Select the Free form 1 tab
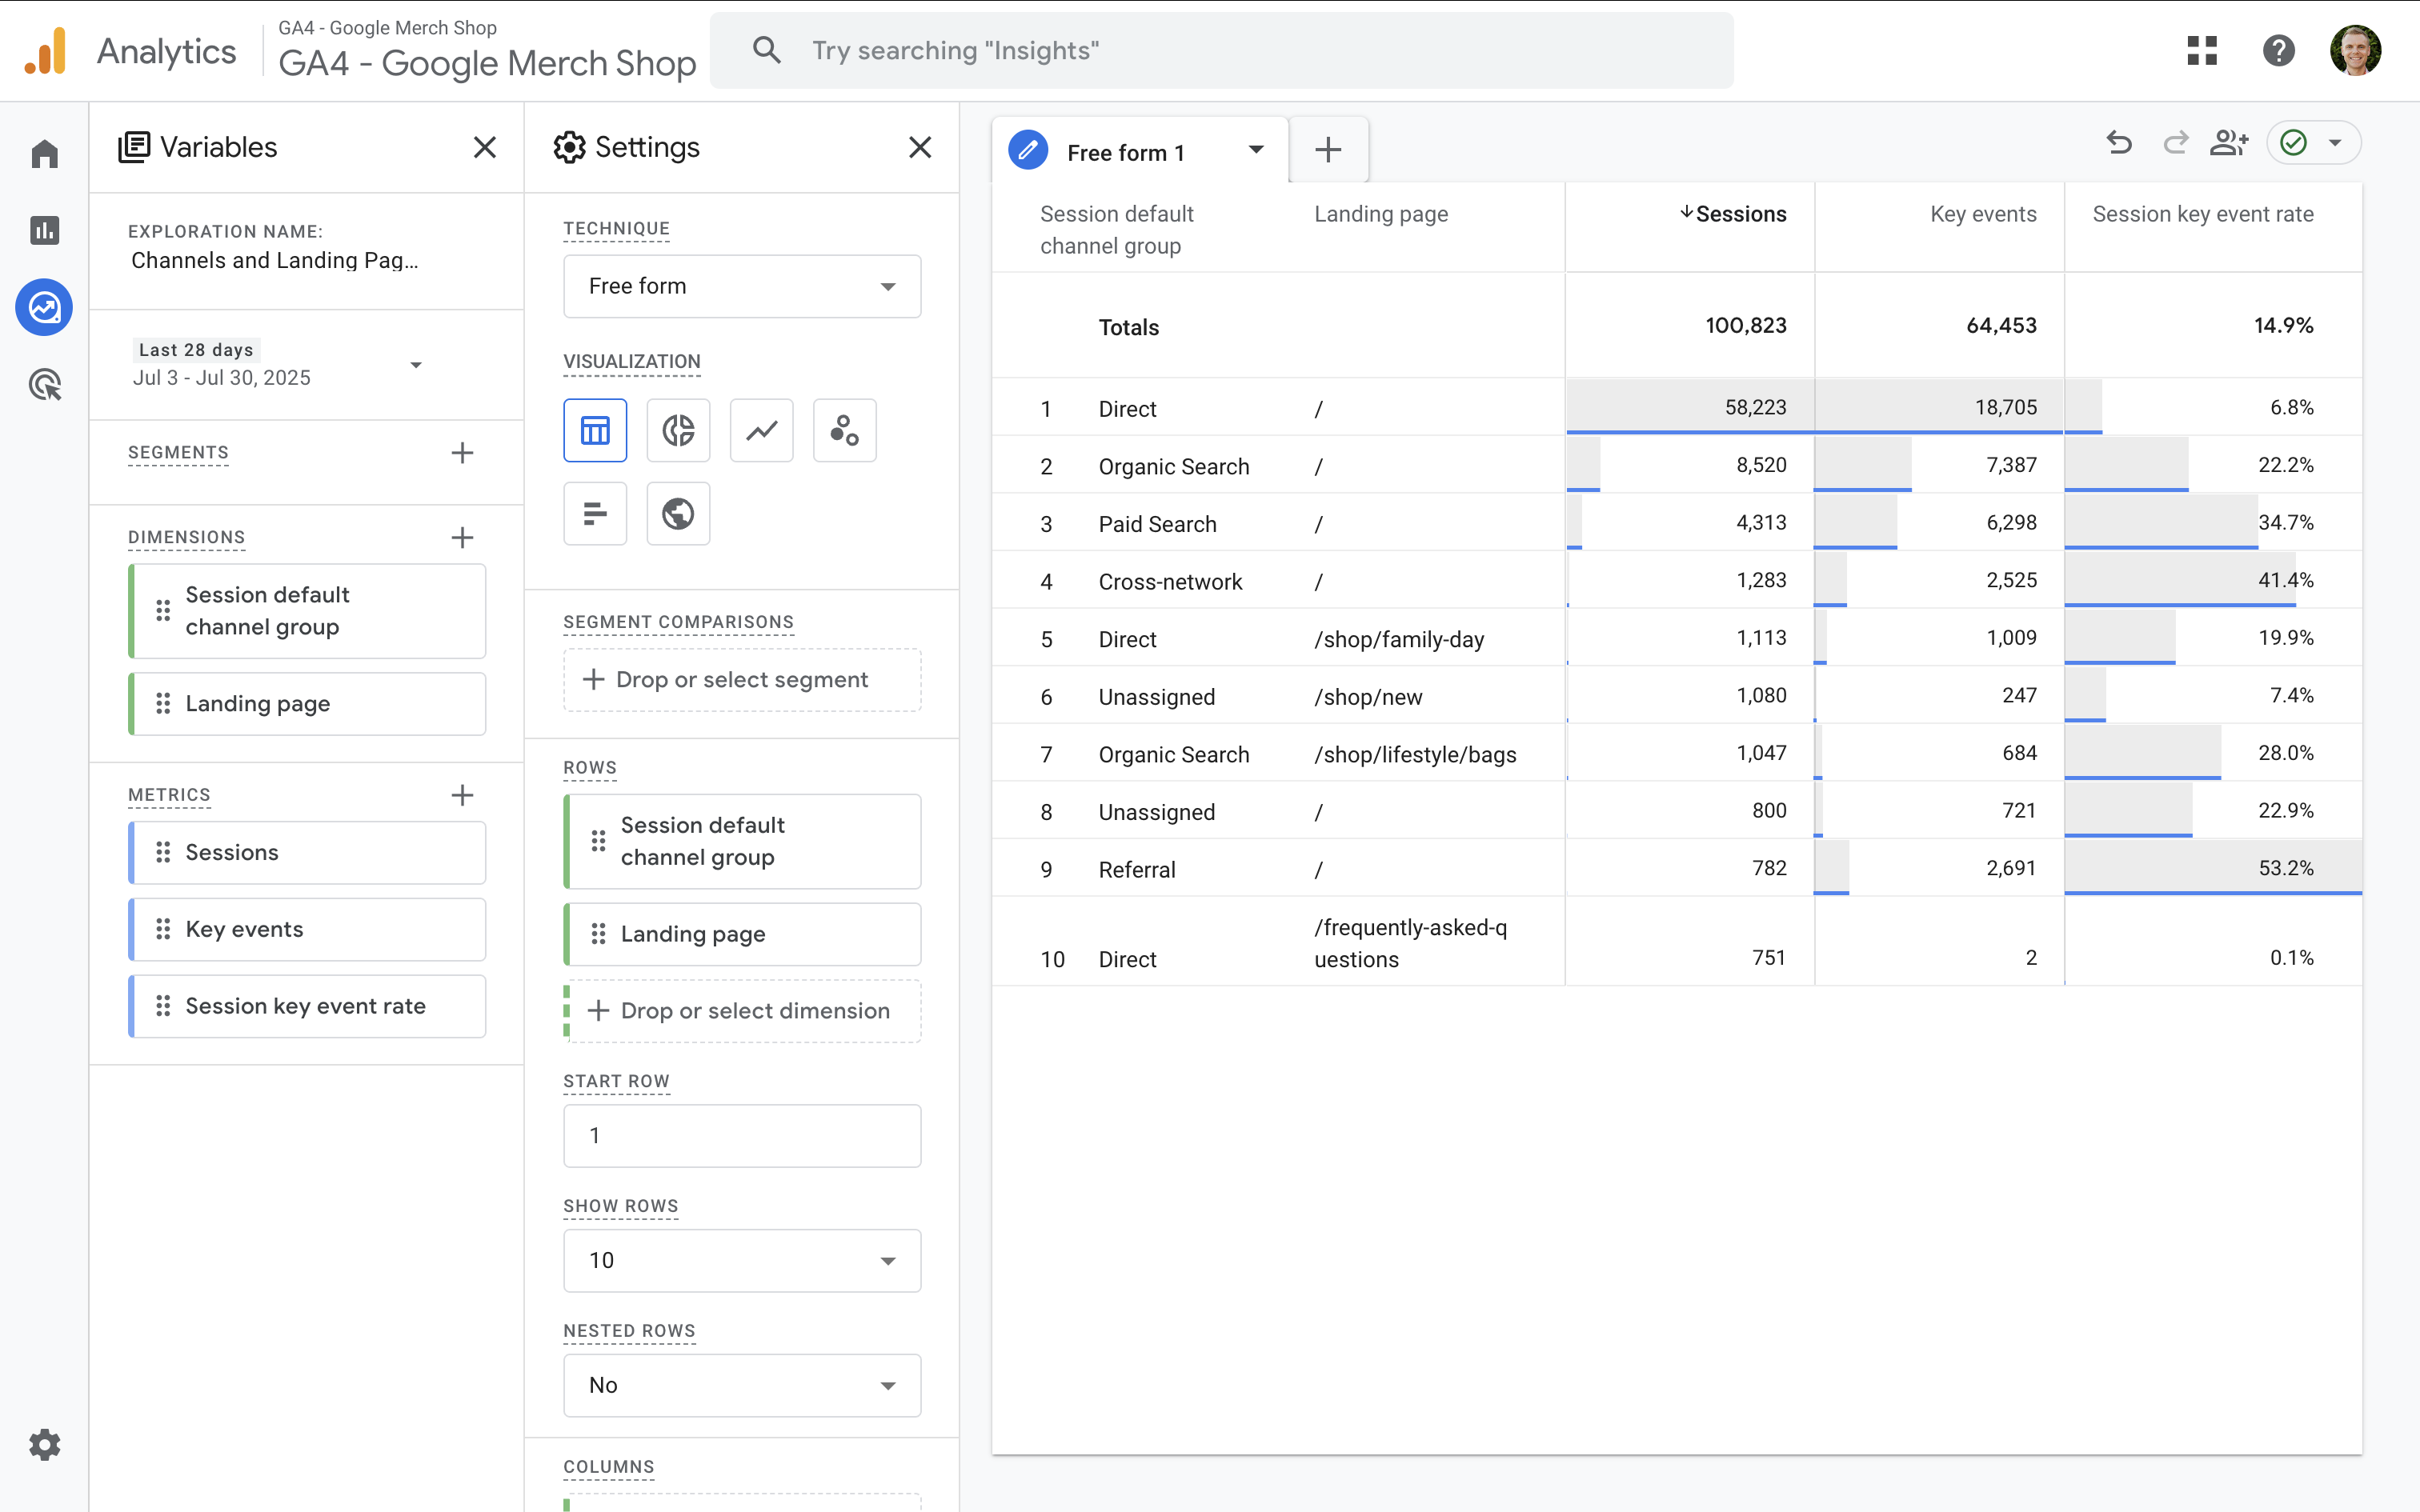The image size is (2420, 1512). point(1140,150)
